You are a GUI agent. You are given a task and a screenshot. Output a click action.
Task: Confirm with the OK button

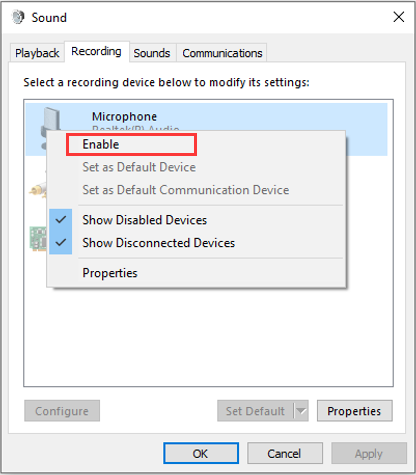point(201,453)
